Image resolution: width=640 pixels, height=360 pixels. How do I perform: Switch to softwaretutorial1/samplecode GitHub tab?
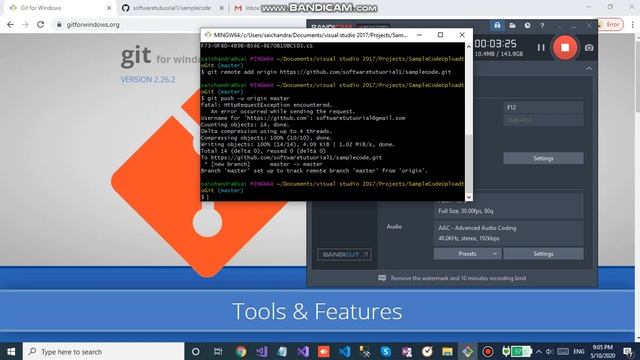pyautogui.click(x=172, y=8)
